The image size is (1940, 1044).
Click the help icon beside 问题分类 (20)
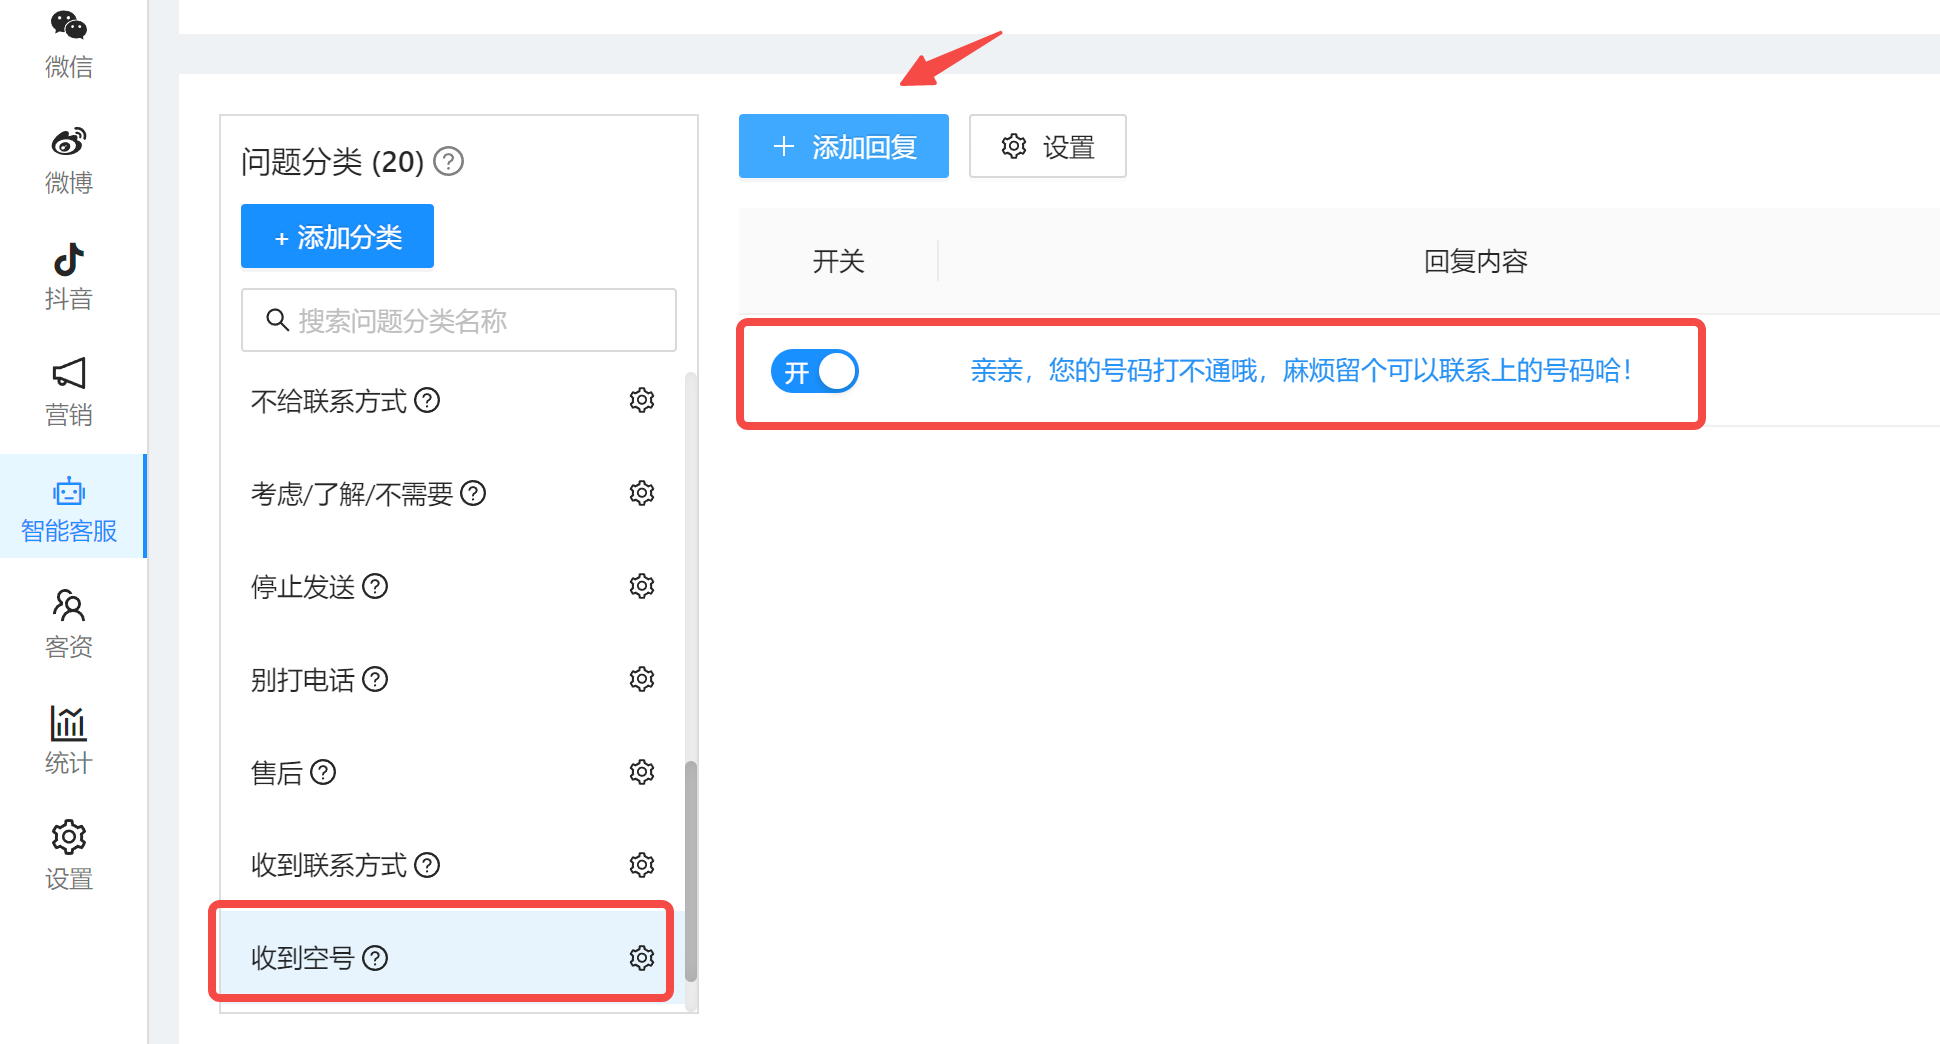point(448,162)
